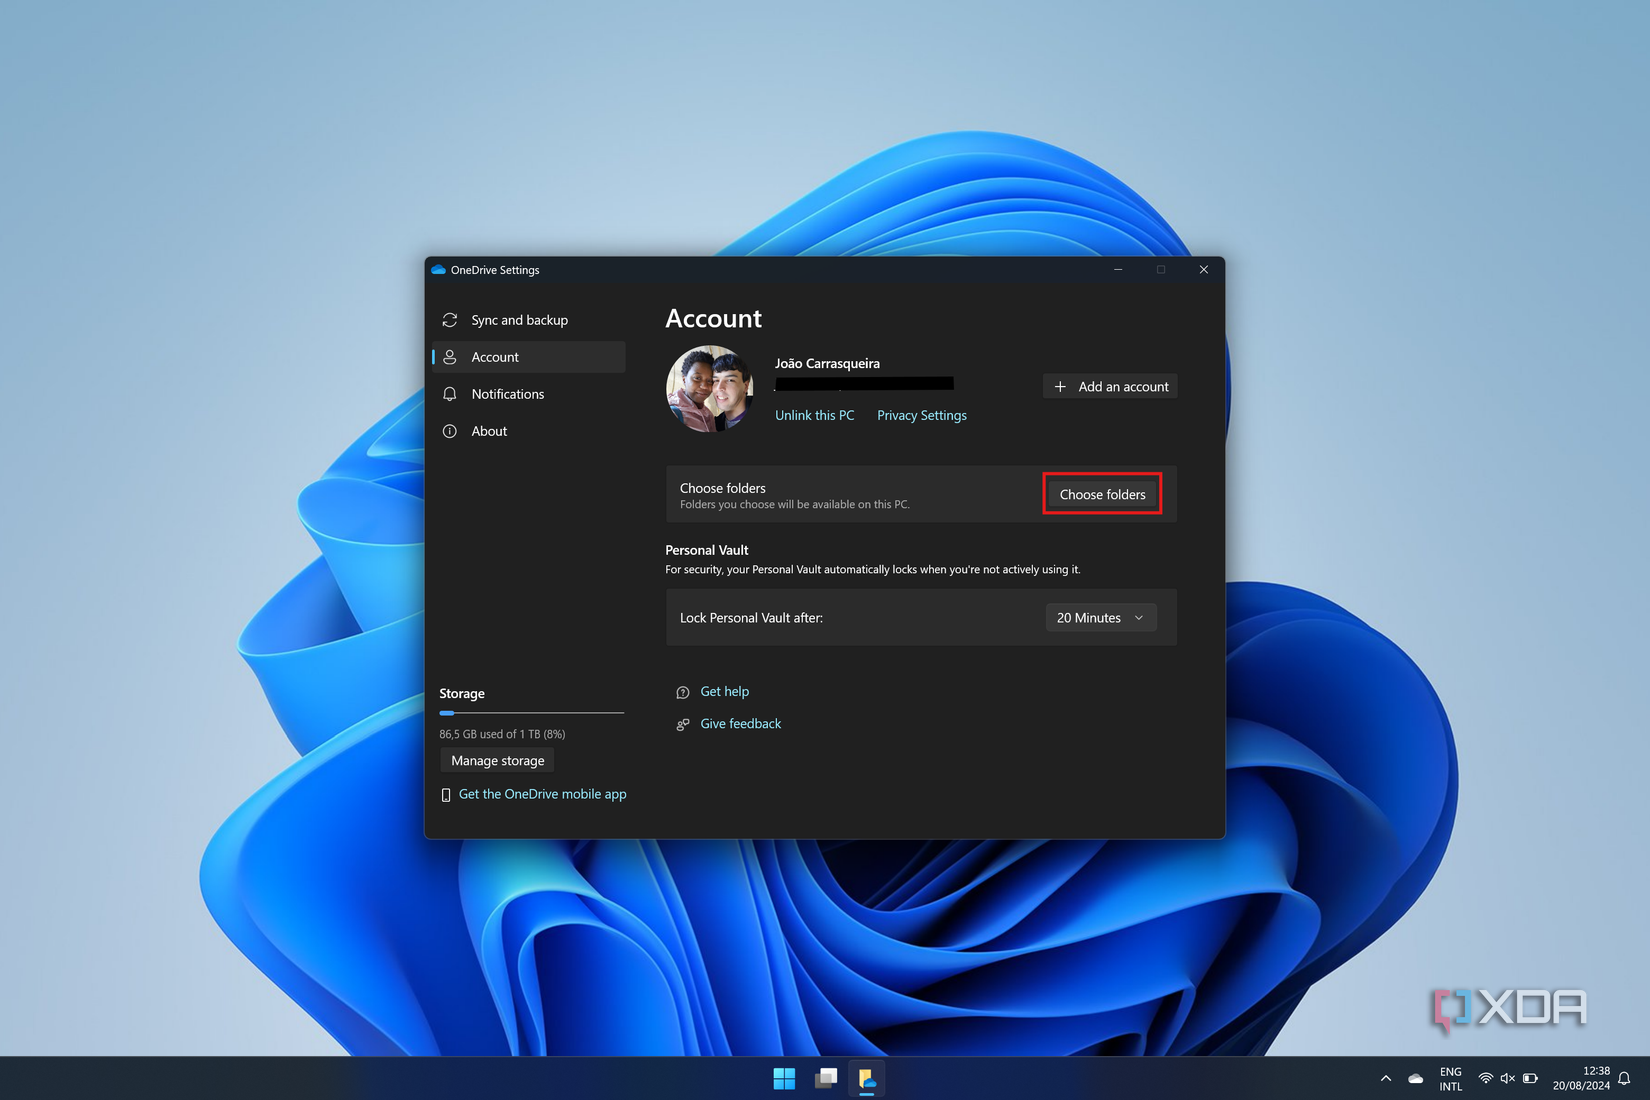Click João Carrasqueira's profile picture
Viewport: 1650px width, 1100px height.
pyautogui.click(x=709, y=389)
